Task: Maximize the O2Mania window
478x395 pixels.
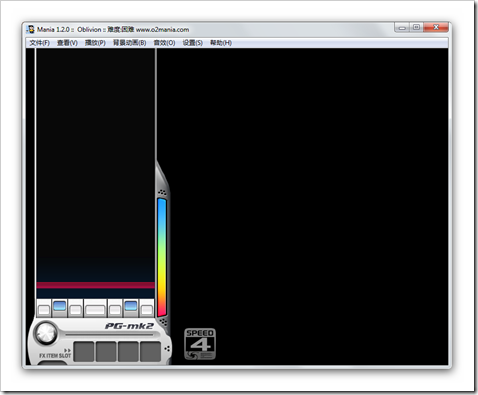Action: (416, 28)
